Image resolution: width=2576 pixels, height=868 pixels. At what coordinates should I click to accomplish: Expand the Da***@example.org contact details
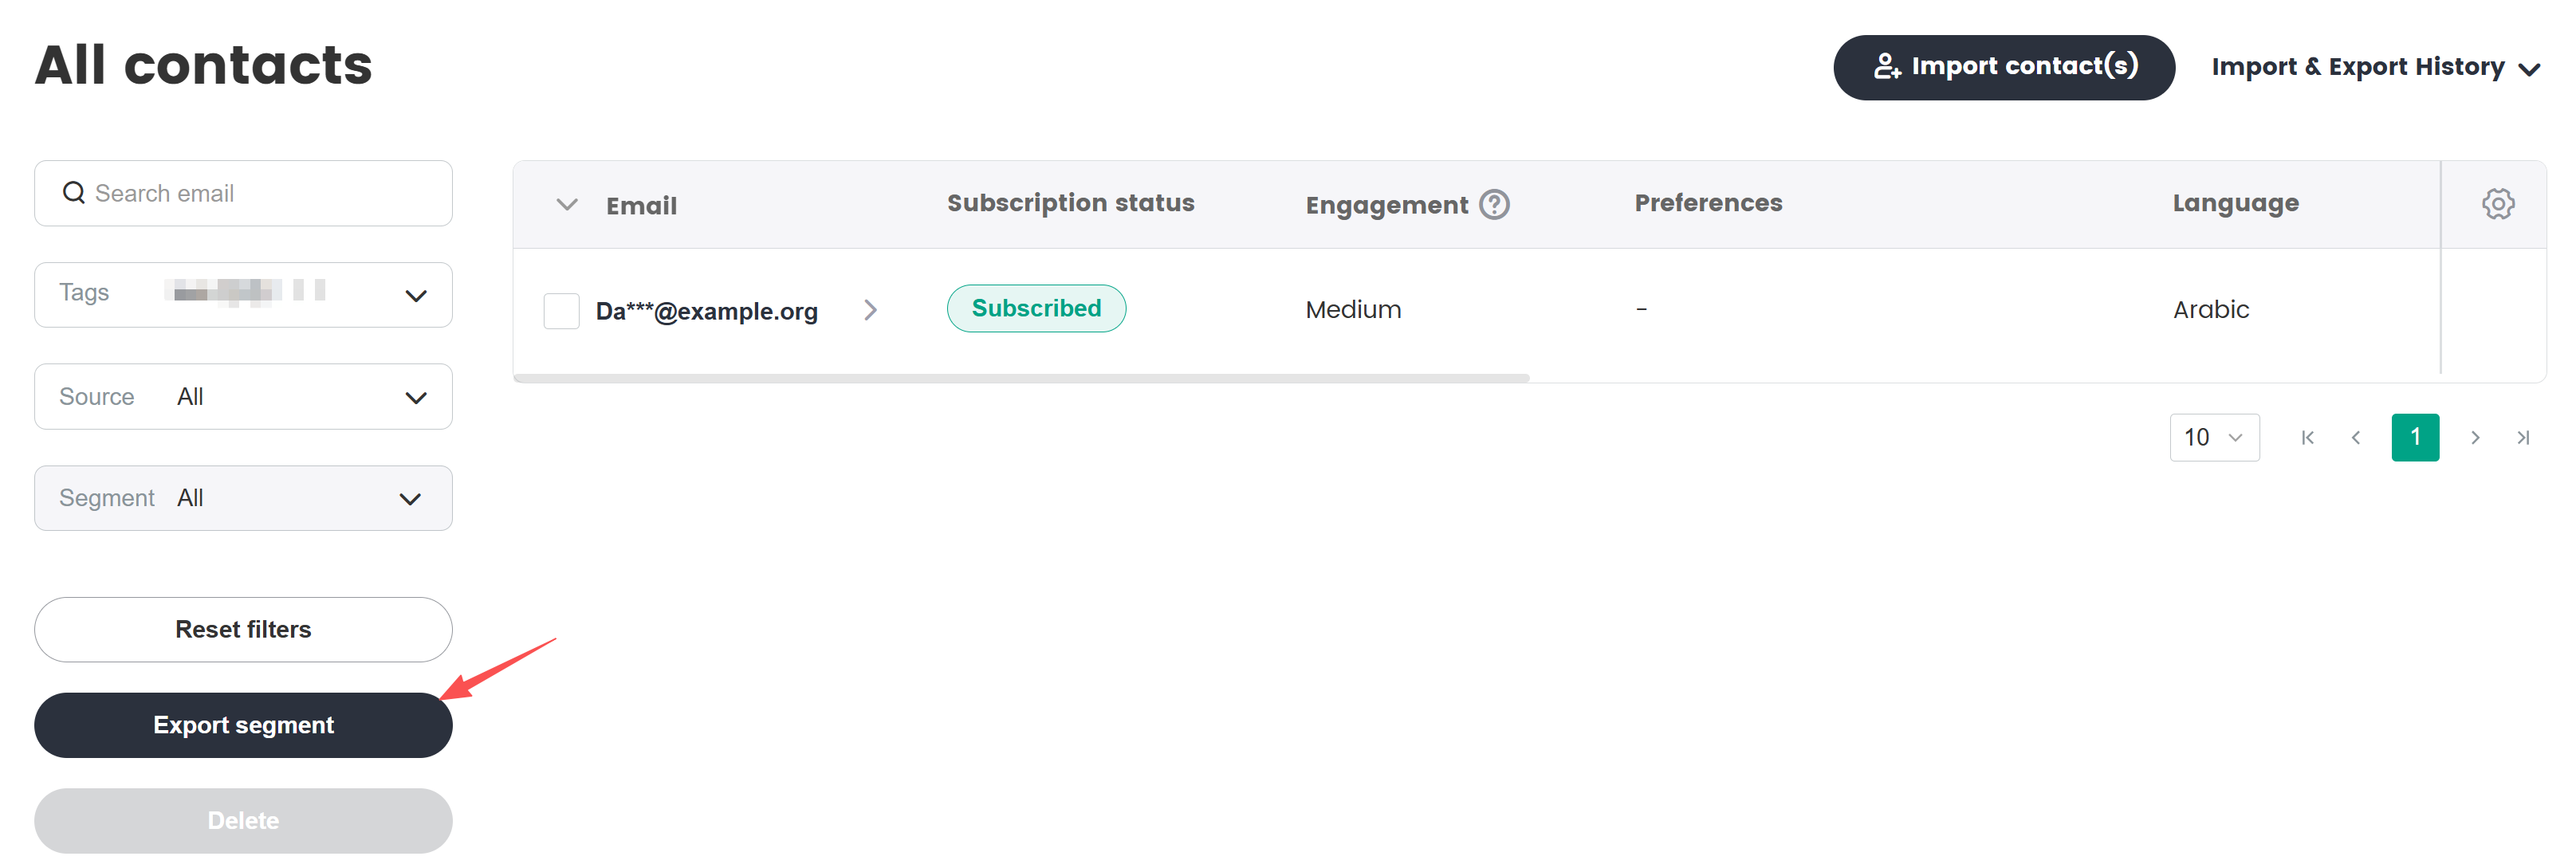871,310
